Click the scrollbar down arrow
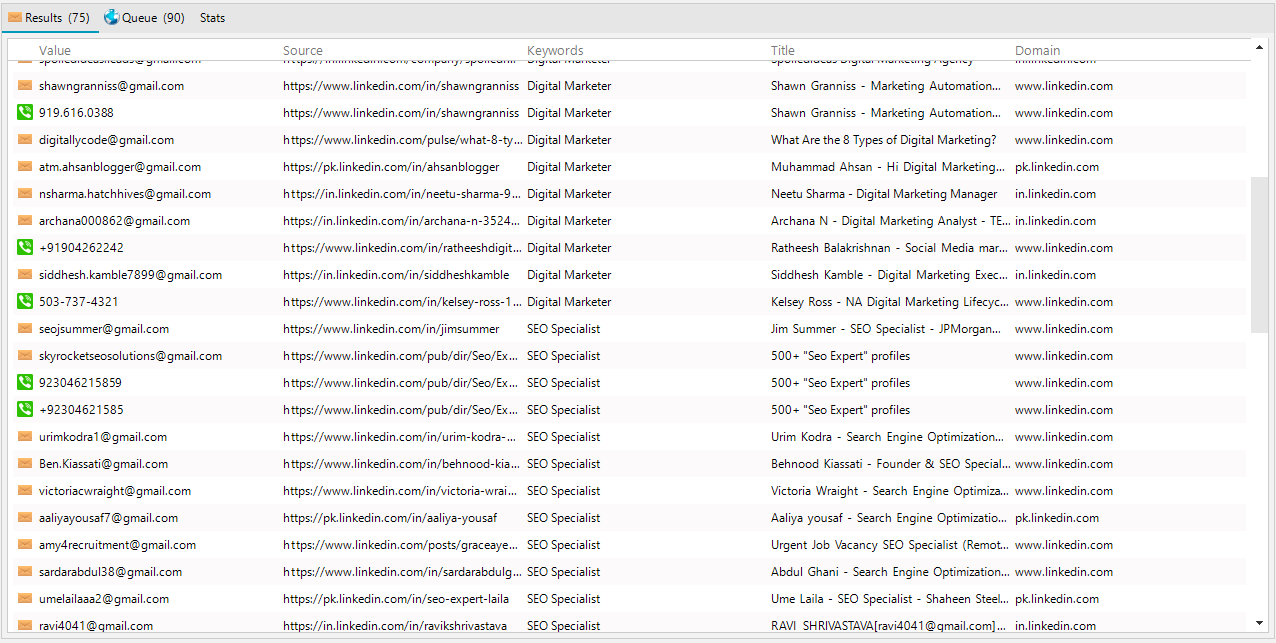 1258,623
